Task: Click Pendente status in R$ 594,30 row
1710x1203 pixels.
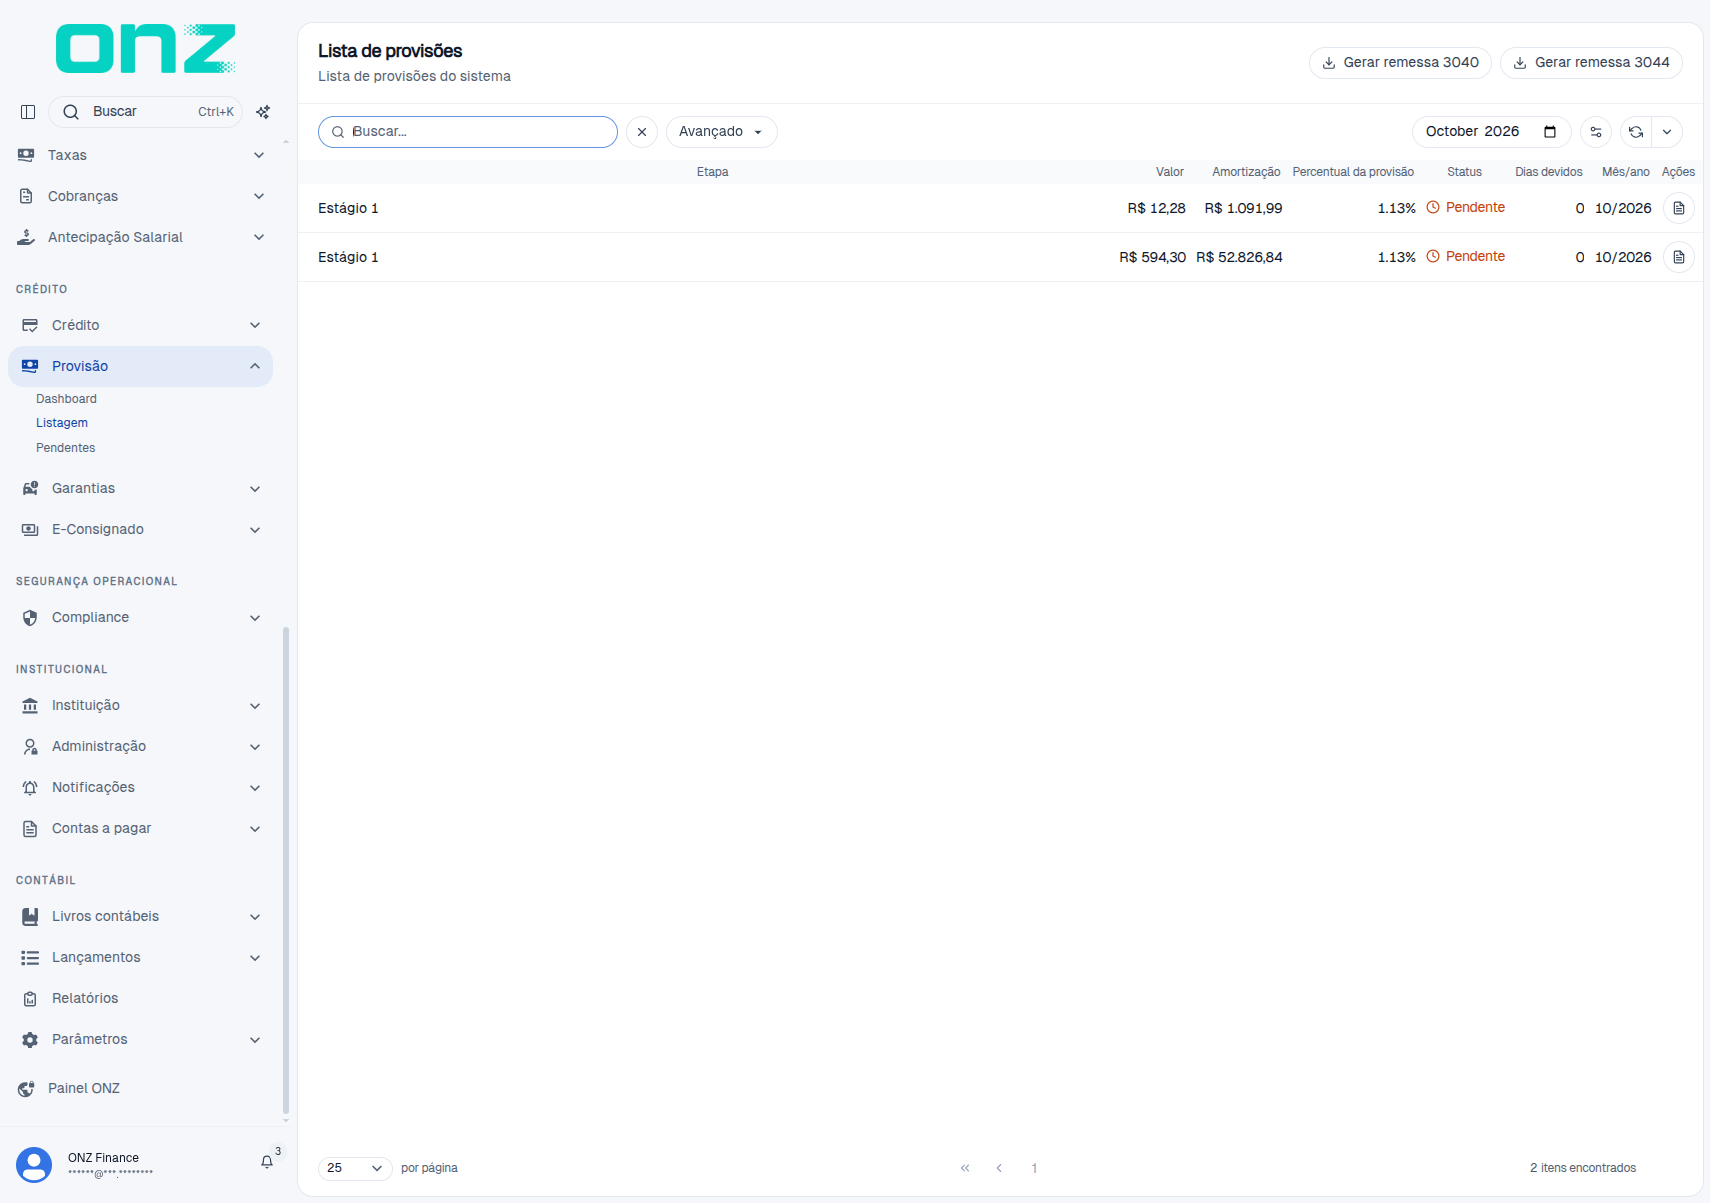Action: point(1465,257)
